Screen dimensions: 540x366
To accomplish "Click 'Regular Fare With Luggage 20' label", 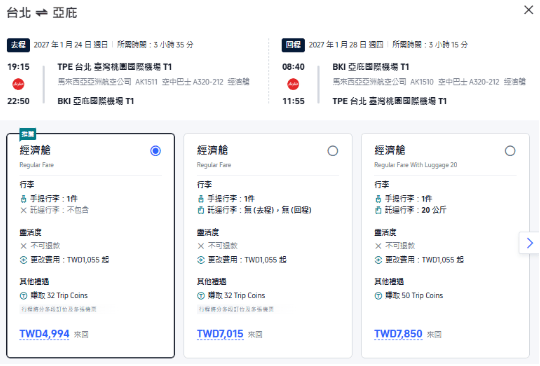I will pos(416,165).
